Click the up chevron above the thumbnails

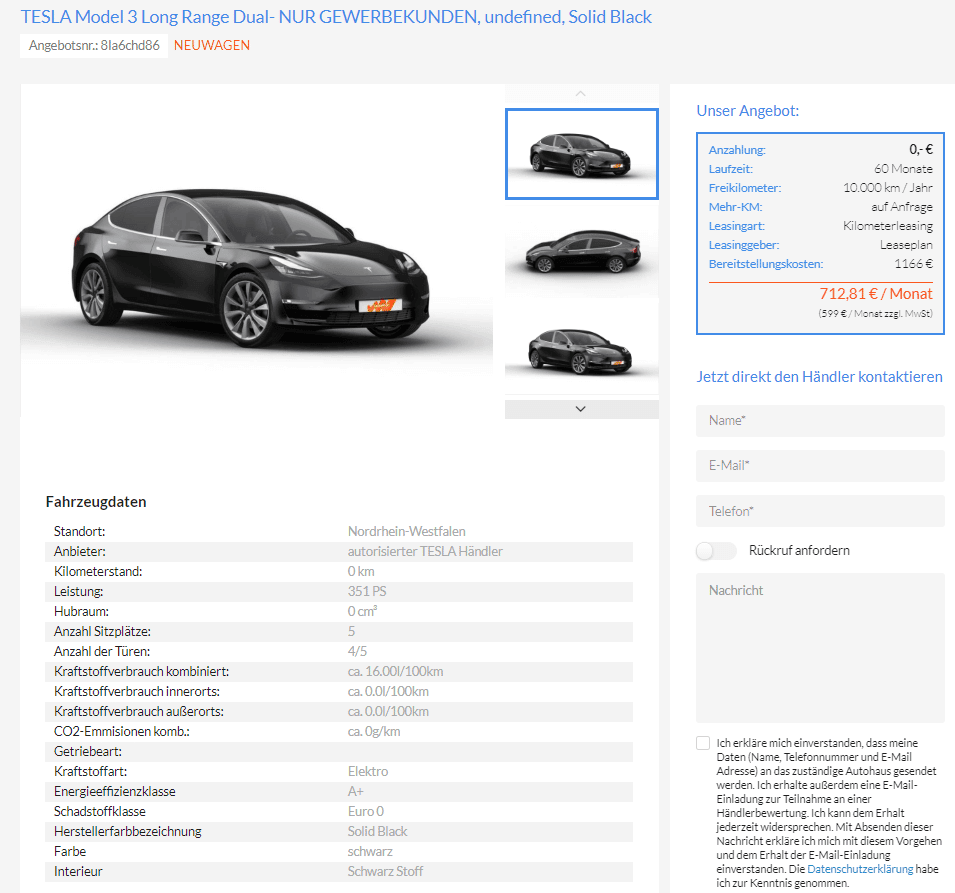(x=580, y=94)
